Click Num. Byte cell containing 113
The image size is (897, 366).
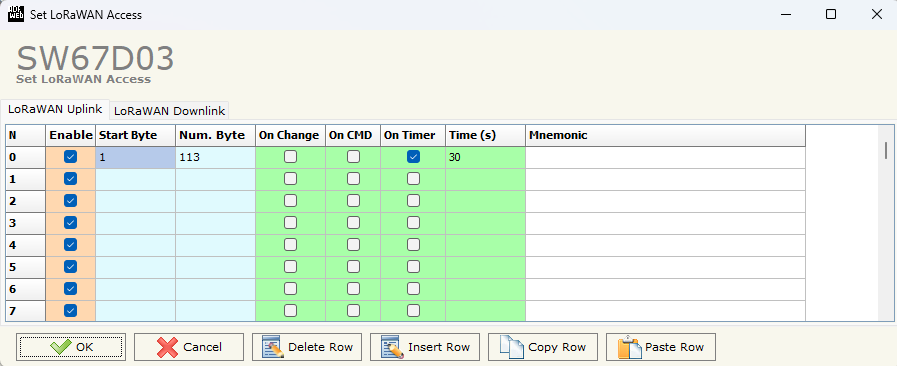(x=216, y=157)
